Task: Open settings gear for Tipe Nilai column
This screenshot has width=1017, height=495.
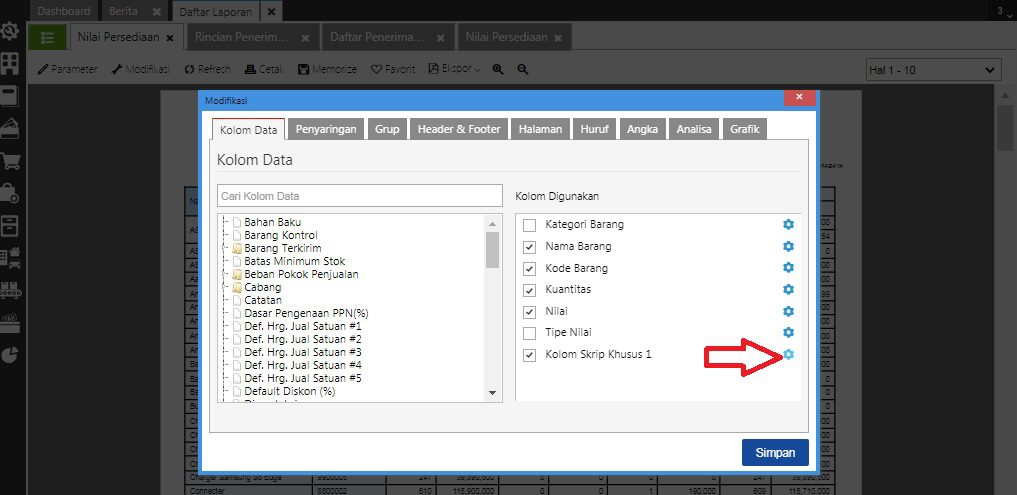Action: coord(788,332)
